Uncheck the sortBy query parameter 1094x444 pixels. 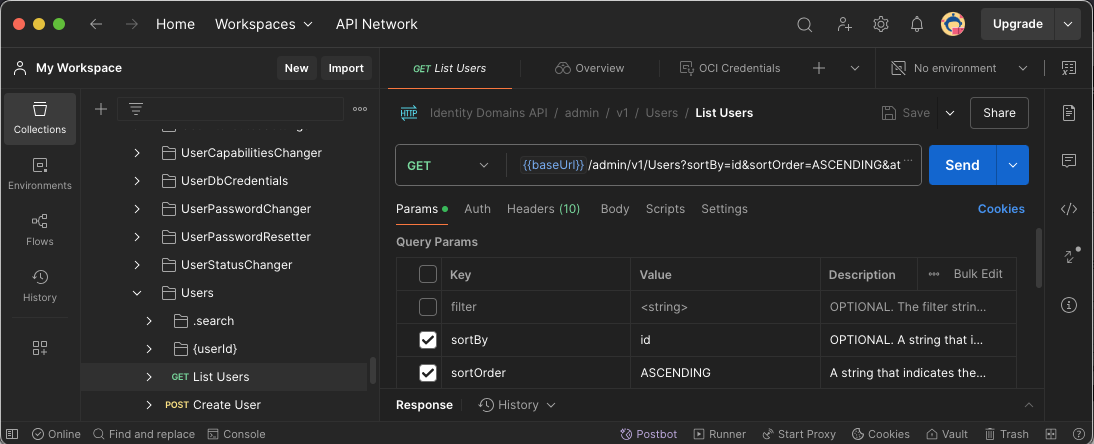(428, 341)
